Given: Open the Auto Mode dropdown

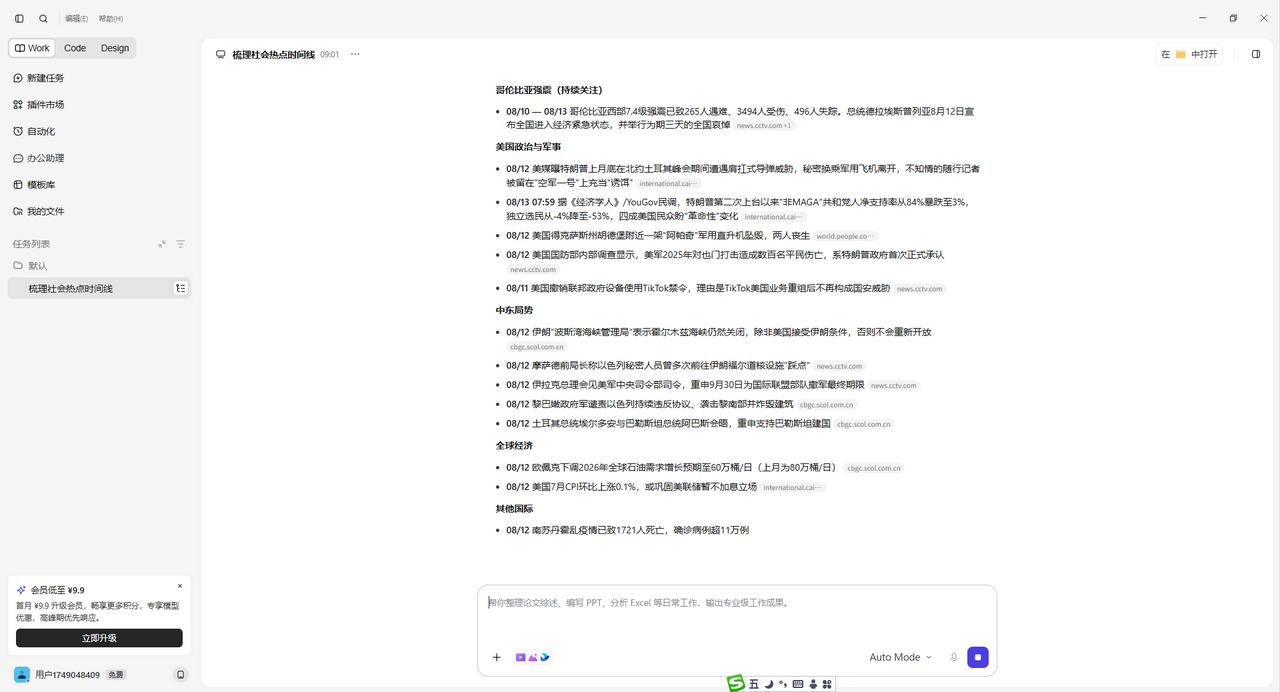Looking at the screenshot, I should pyautogui.click(x=900, y=657).
